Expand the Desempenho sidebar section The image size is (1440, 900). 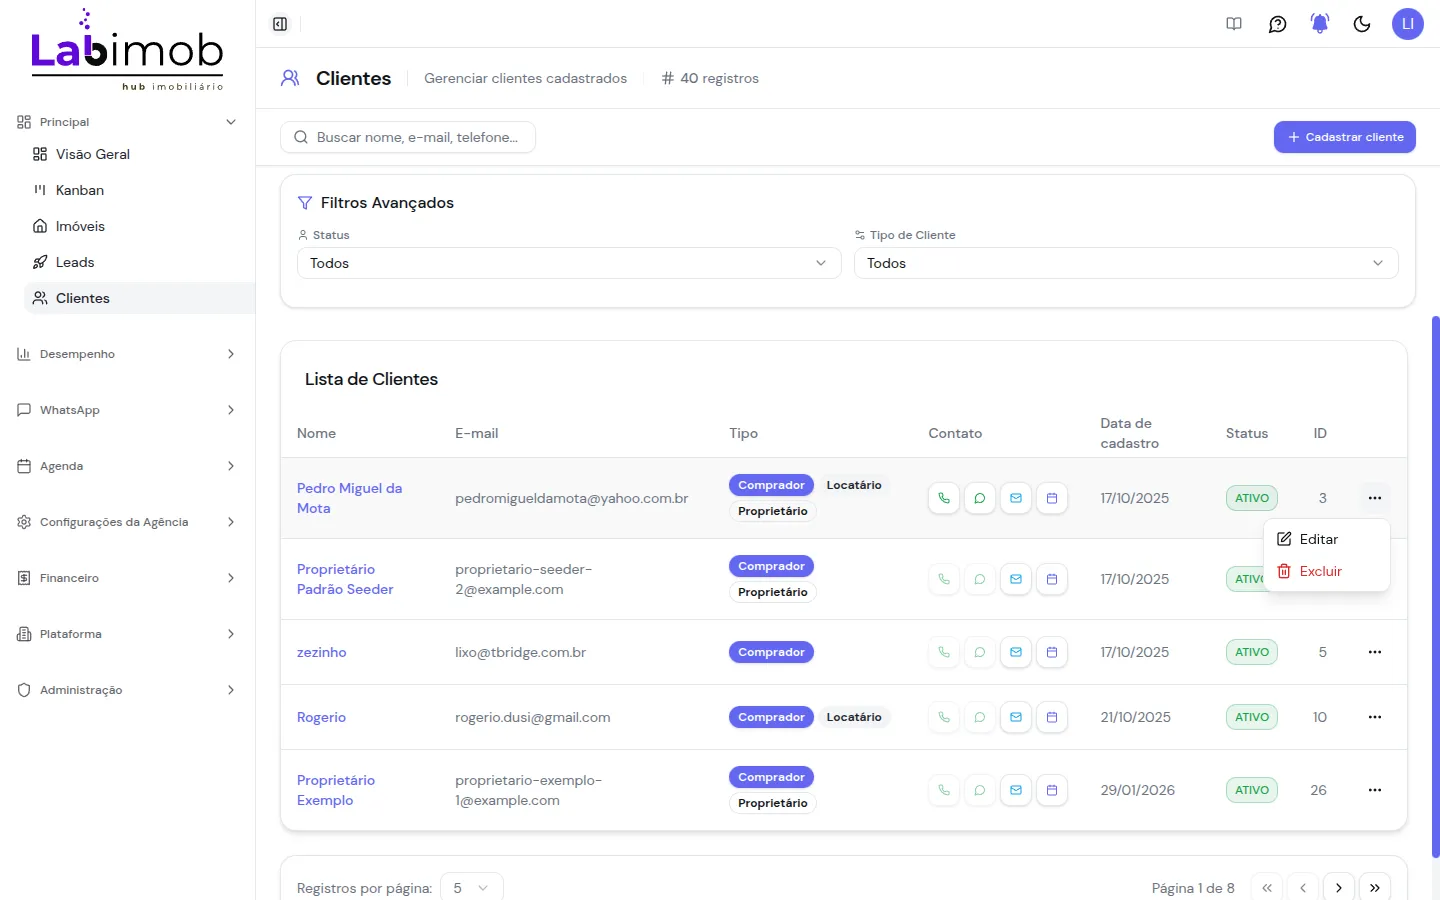coord(127,354)
